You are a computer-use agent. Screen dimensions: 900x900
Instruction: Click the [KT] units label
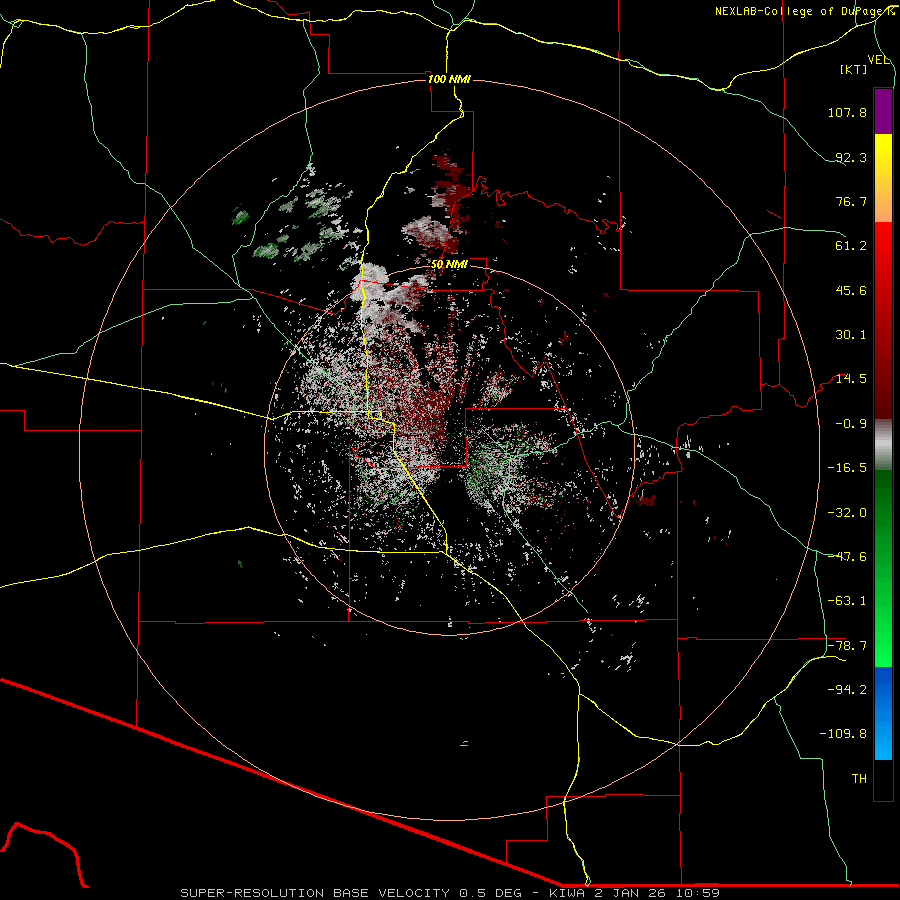(x=854, y=69)
